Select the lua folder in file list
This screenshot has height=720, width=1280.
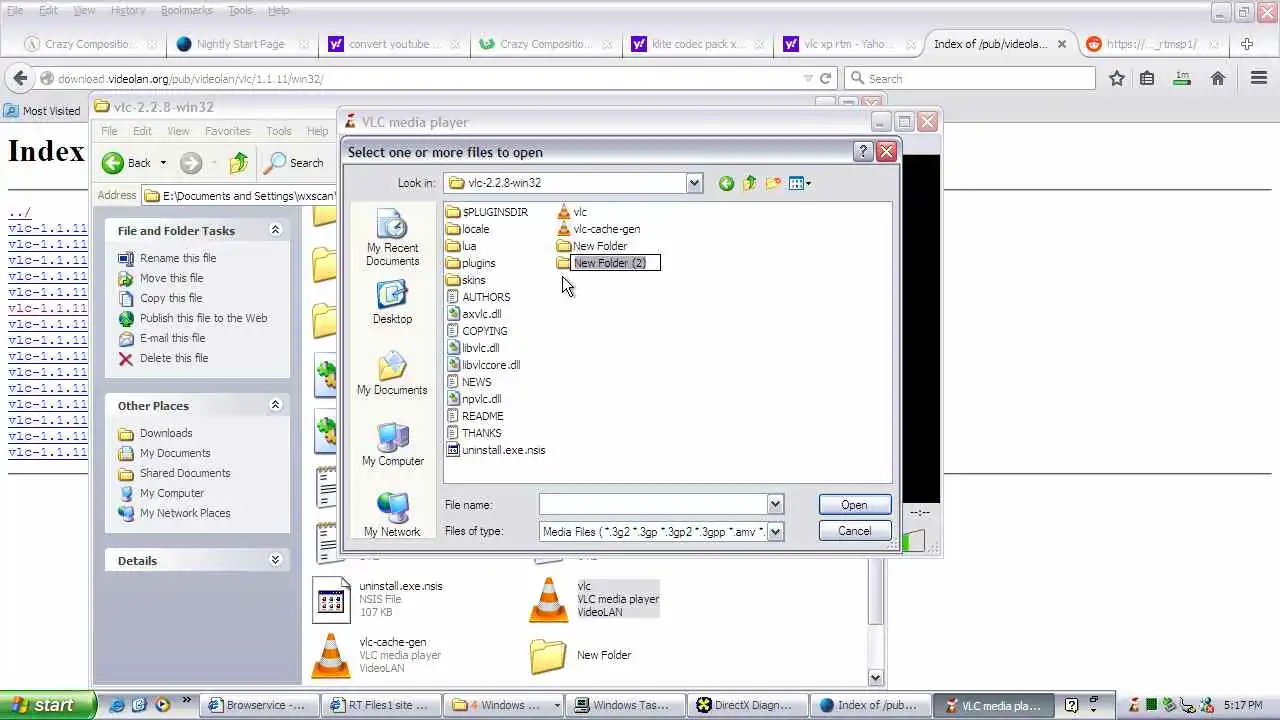pos(461,246)
